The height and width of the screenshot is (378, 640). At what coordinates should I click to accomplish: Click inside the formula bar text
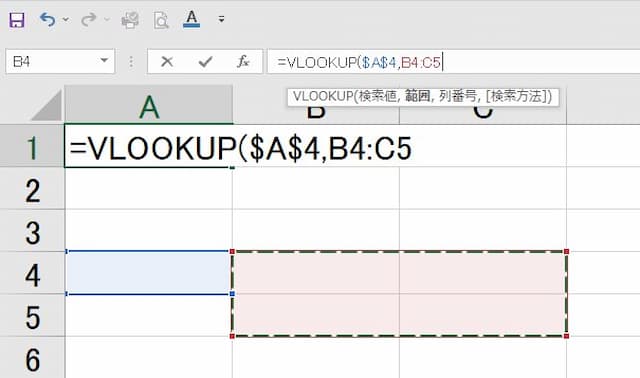(x=359, y=62)
